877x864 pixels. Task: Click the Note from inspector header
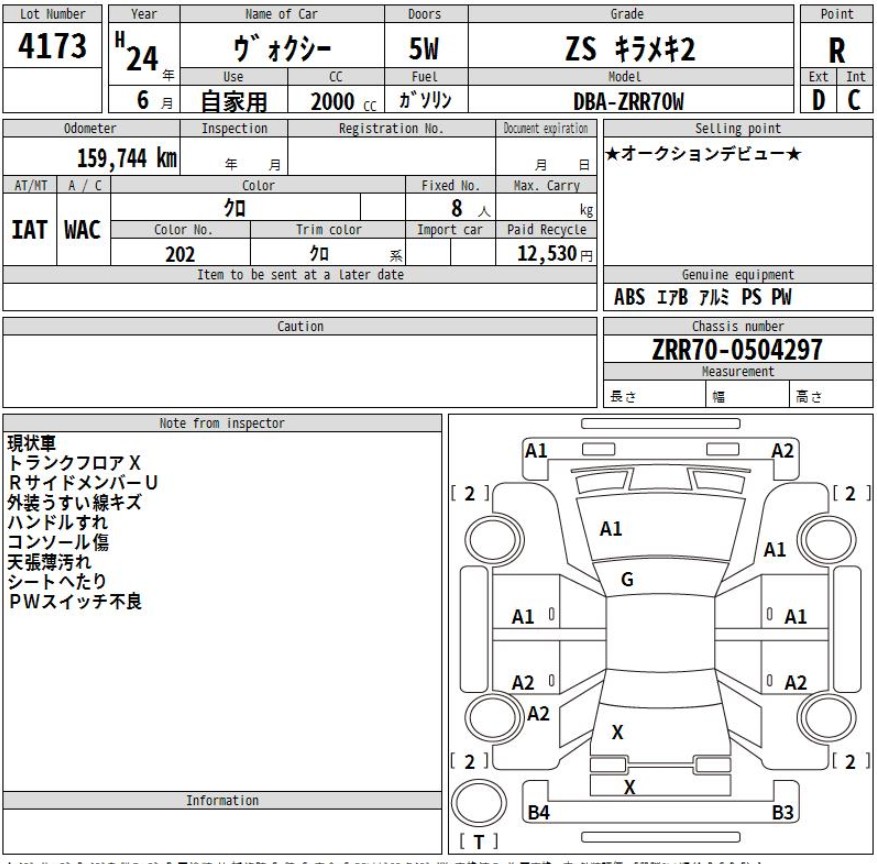click(x=222, y=424)
